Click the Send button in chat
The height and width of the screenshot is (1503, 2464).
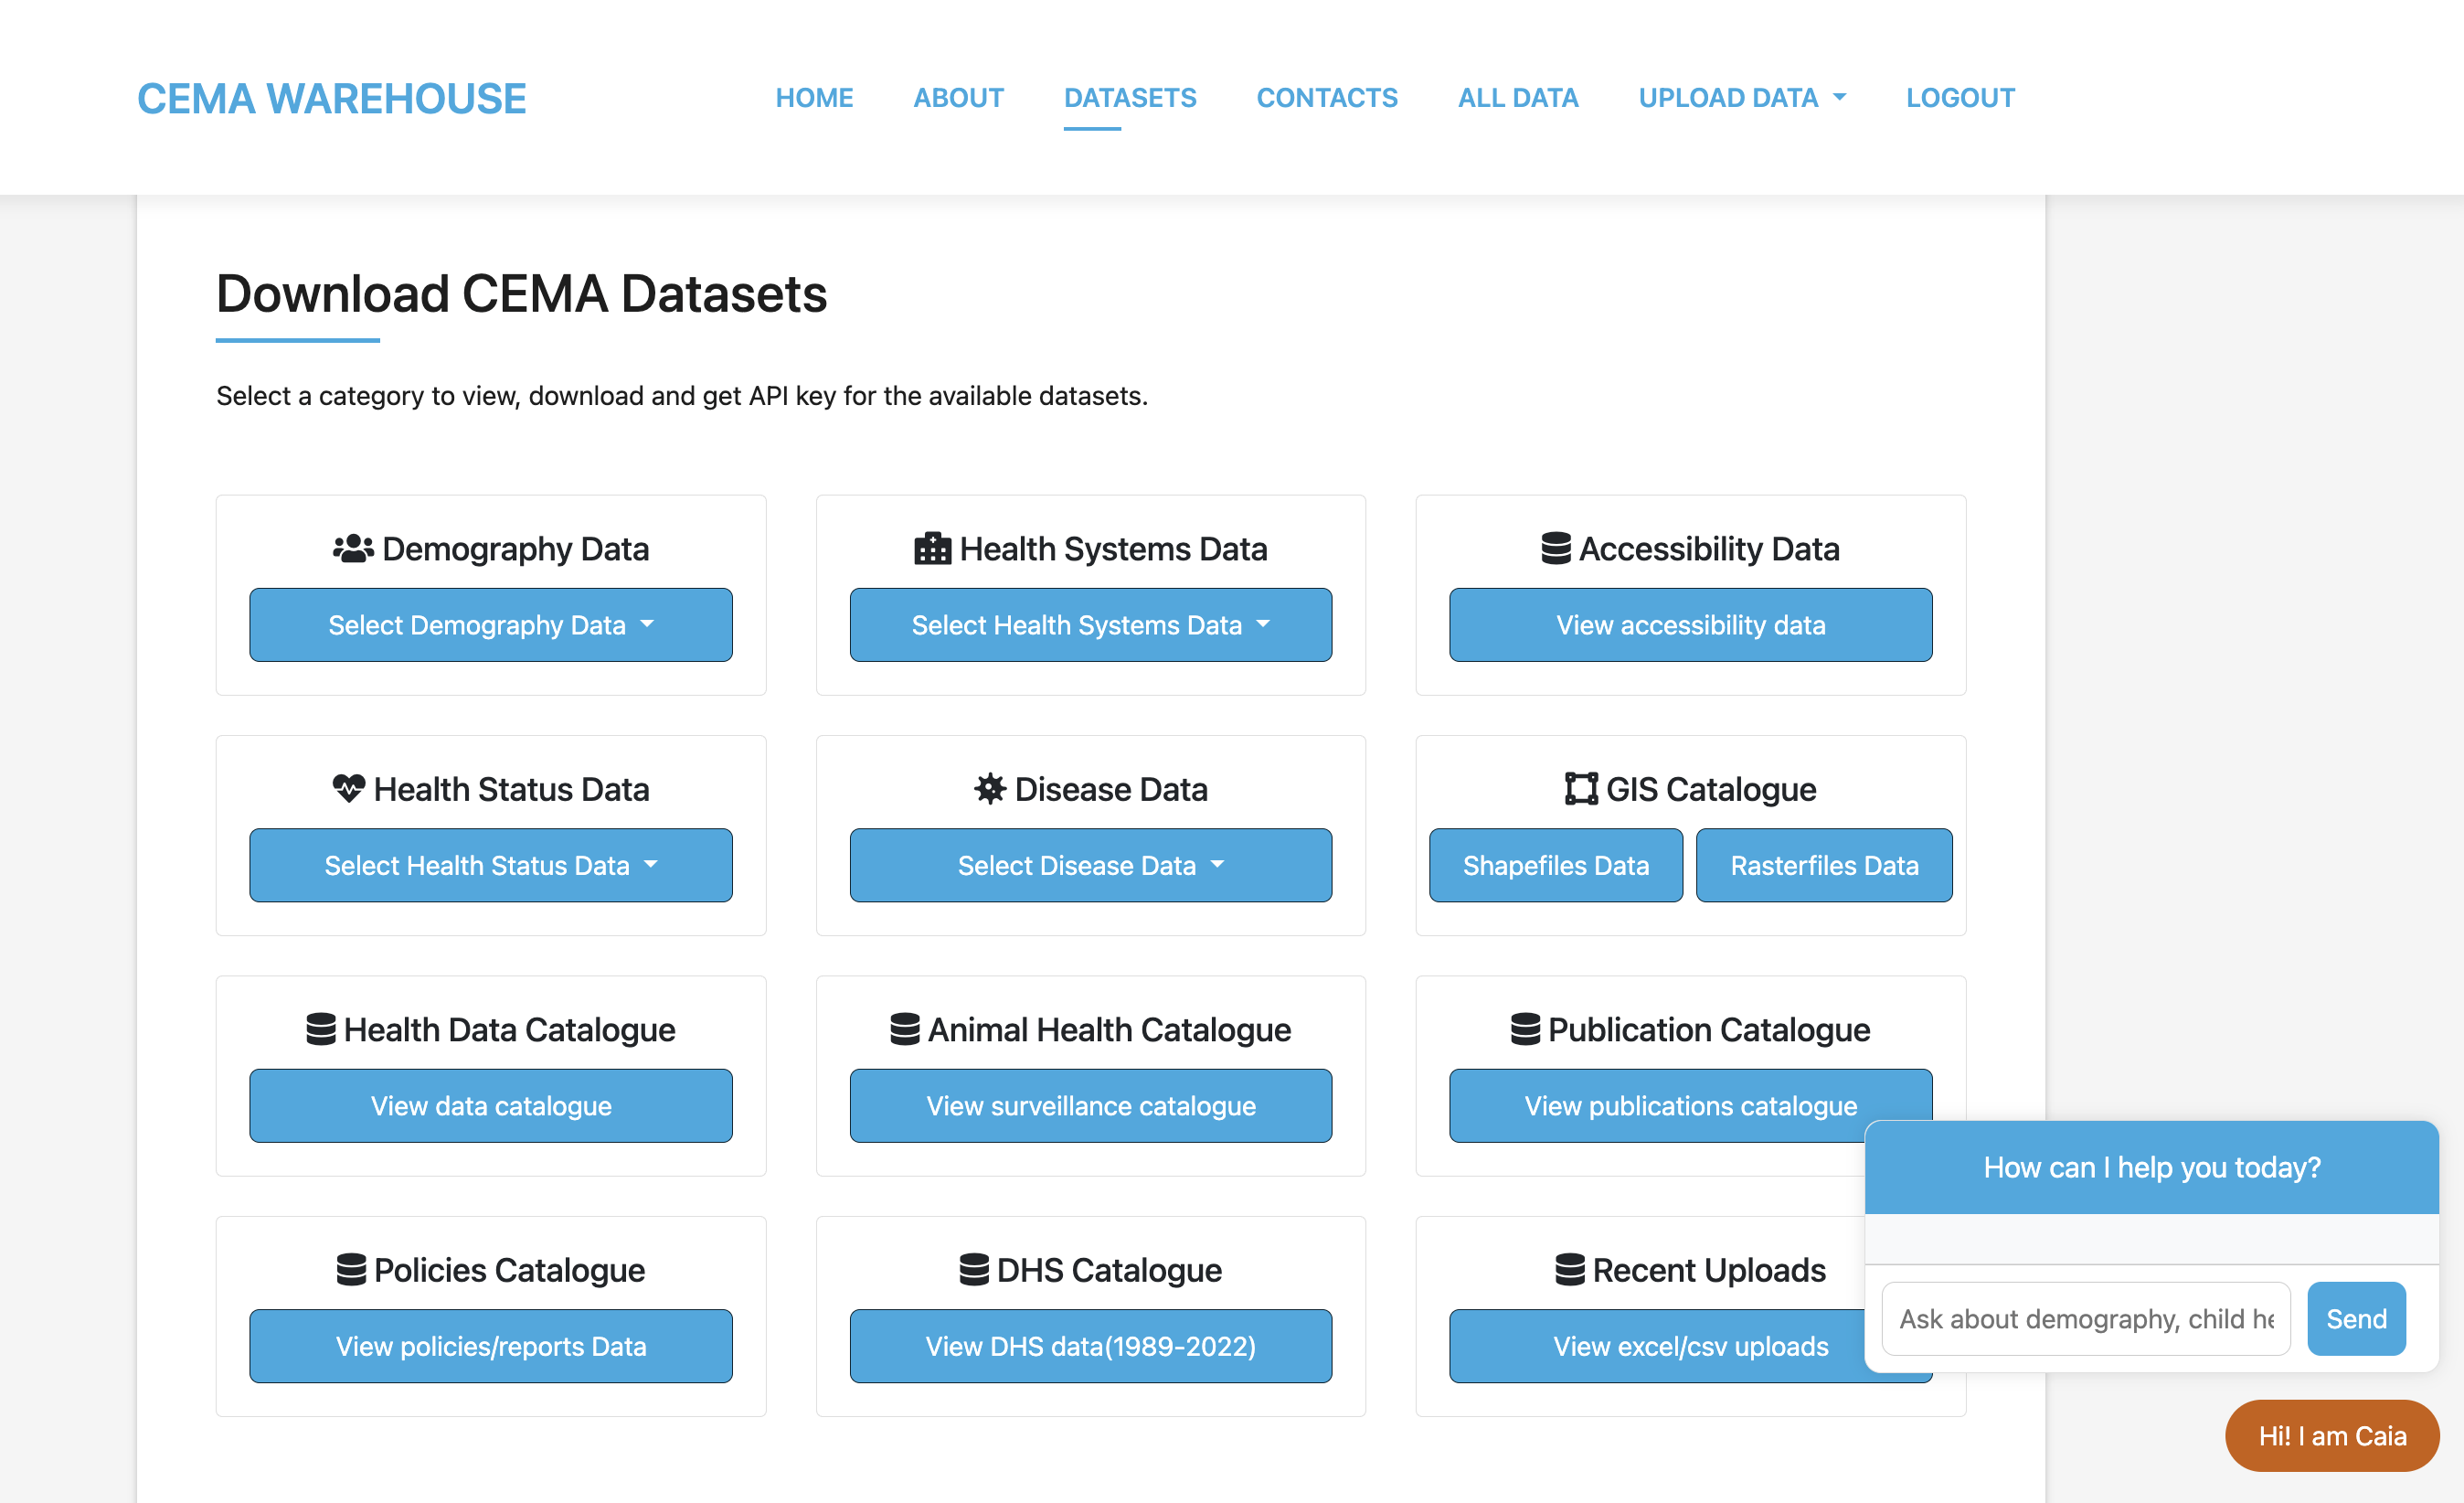click(x=2356, y=1318)
